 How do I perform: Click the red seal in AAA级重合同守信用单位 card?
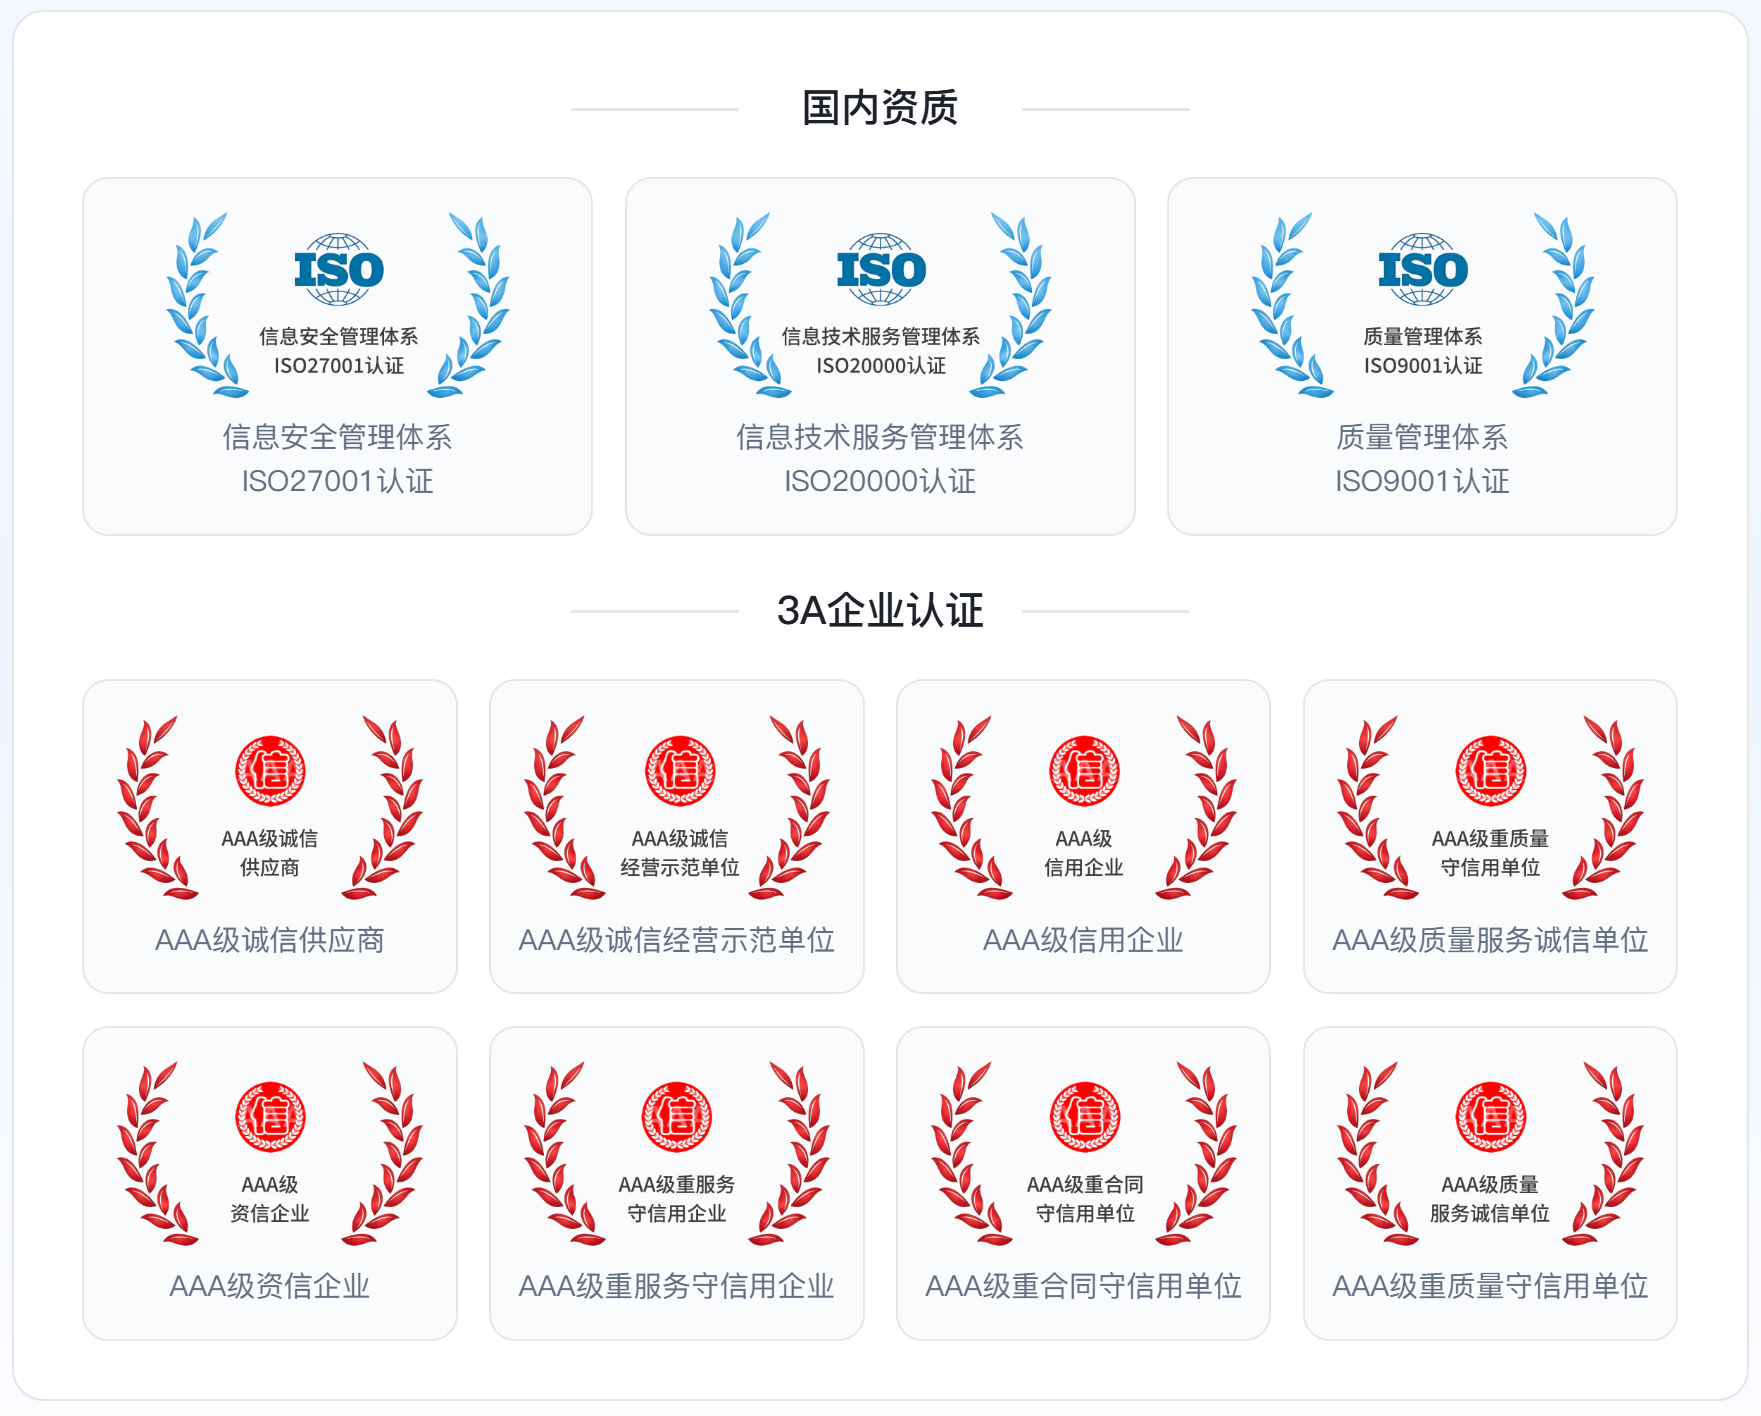(x=1085, y=1117)
